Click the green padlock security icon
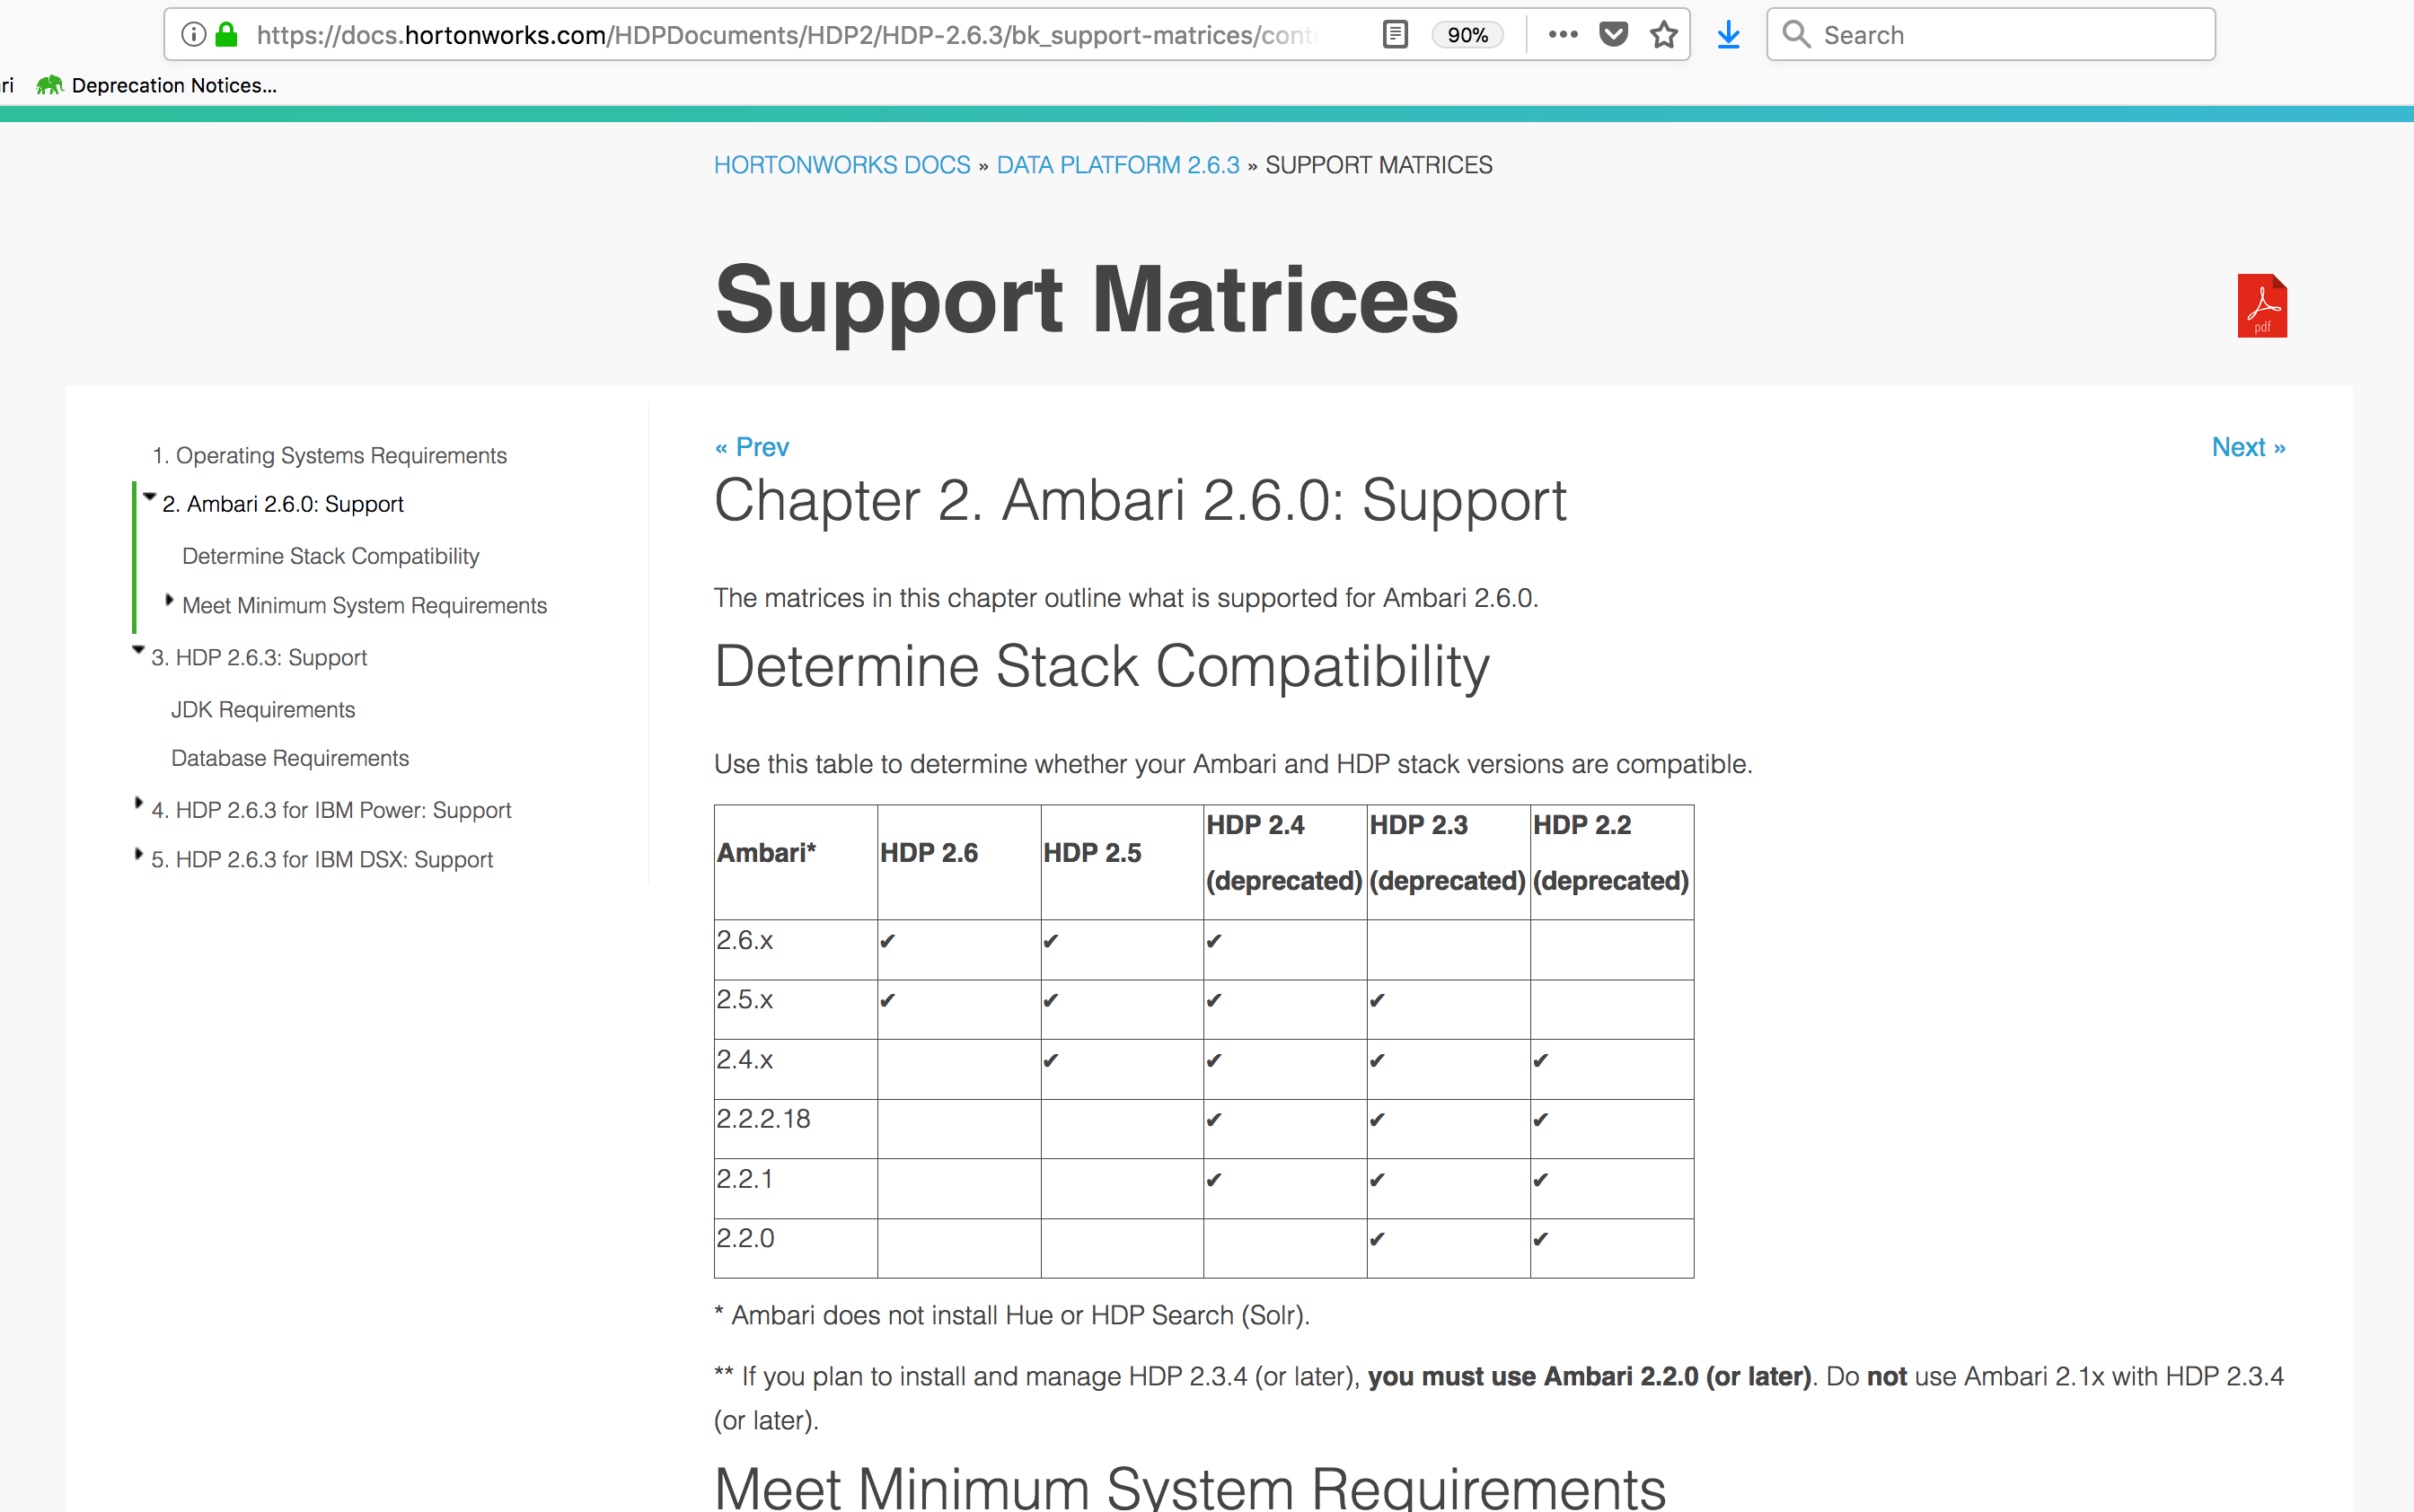This screenshot has height=1512, width=2414. (x=227, y=35)
